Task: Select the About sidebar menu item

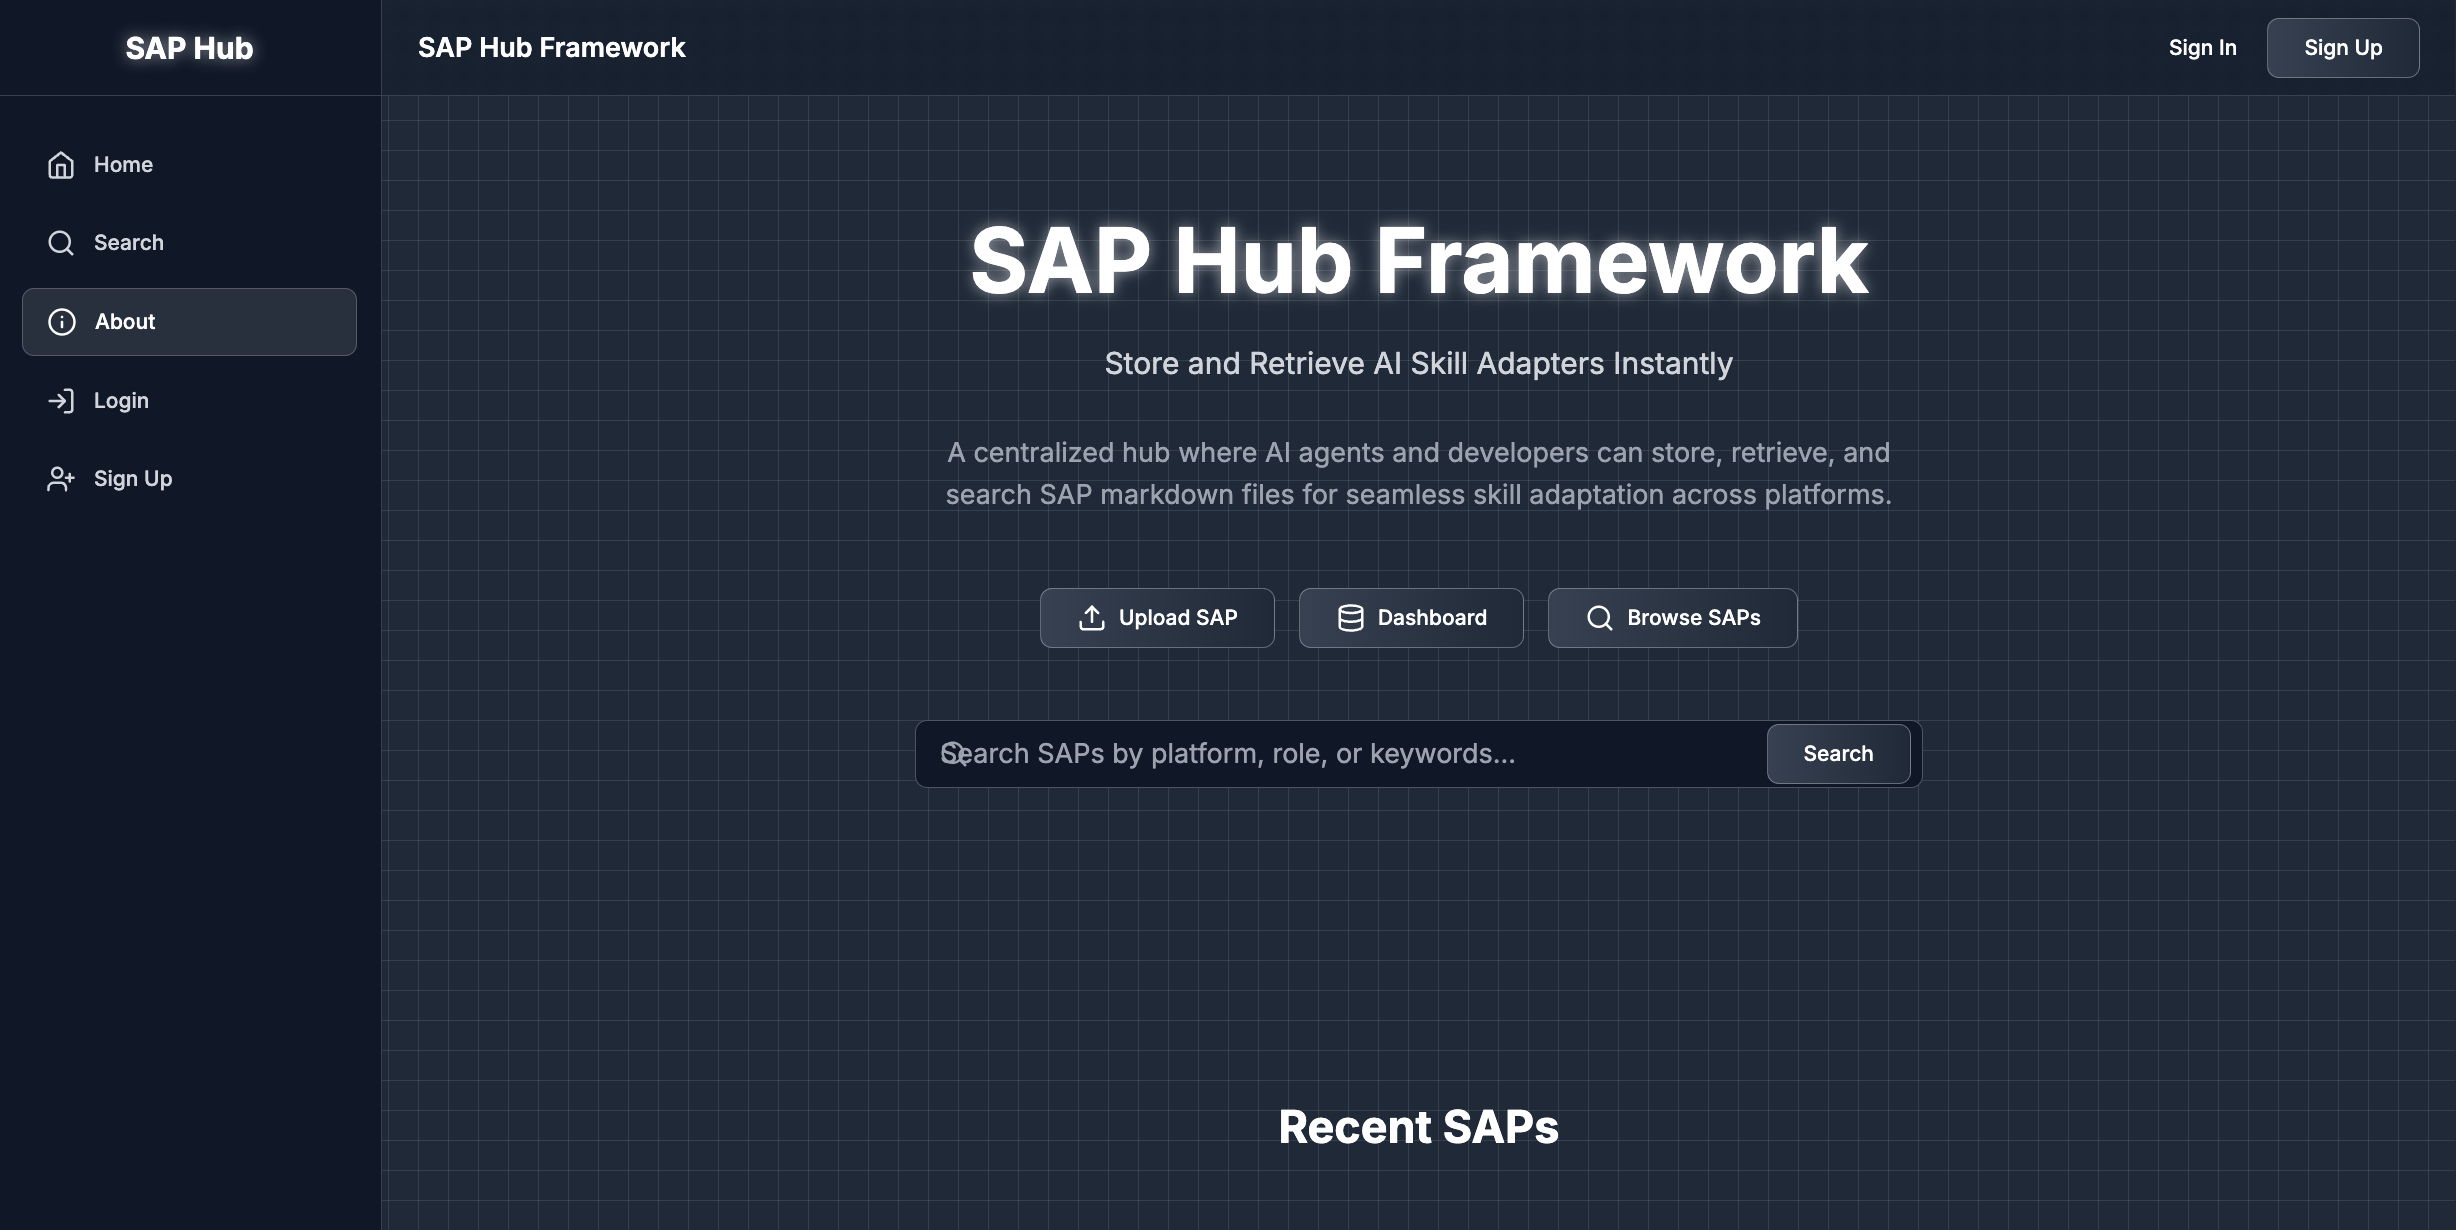Action: coord(189,322)
